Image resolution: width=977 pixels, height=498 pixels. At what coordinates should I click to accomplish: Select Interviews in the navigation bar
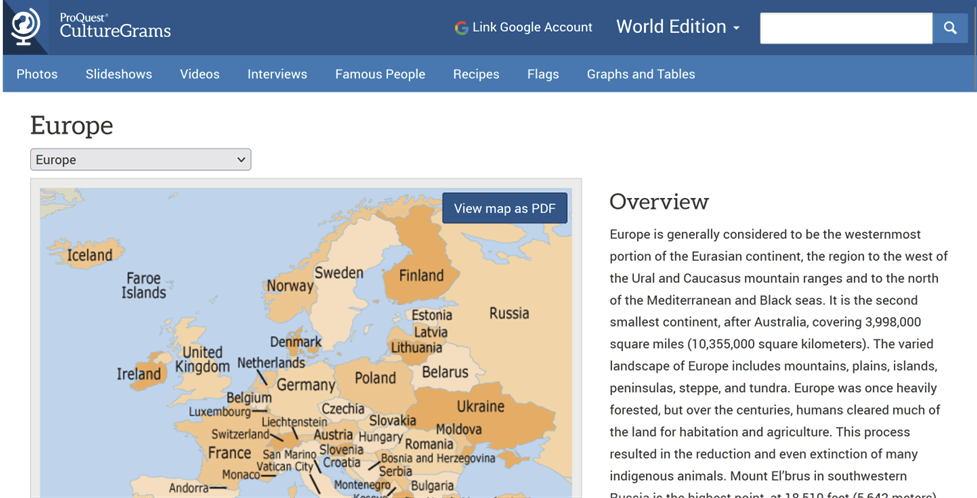pos(277,74)
